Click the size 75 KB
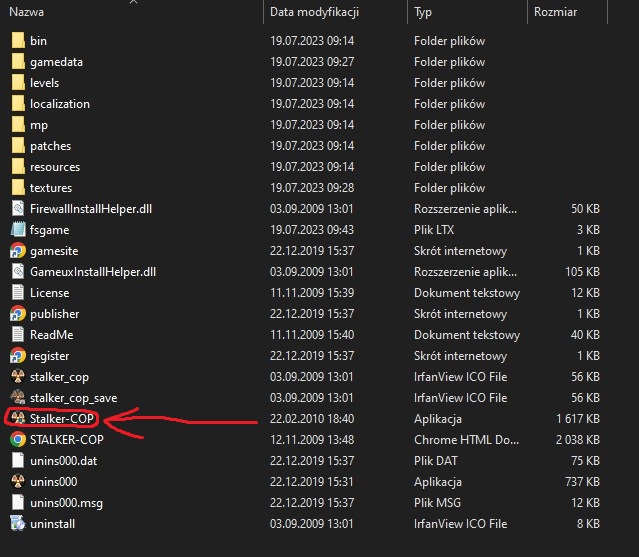 [x=585, y=460]
